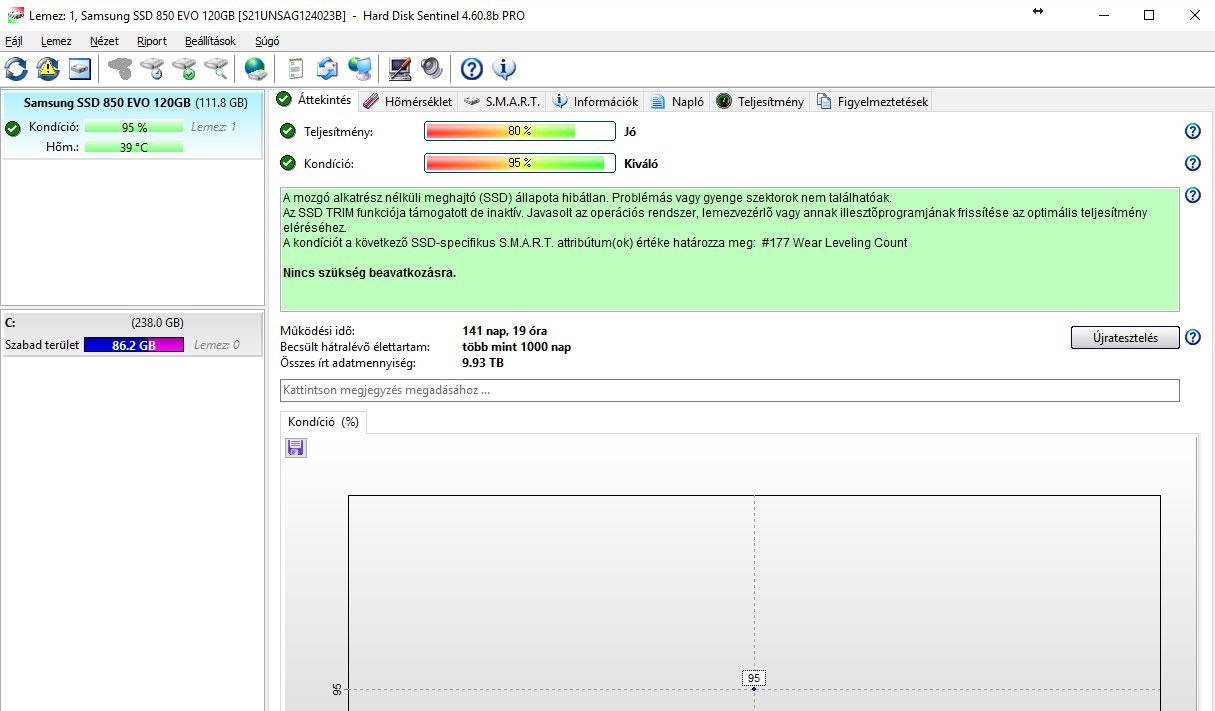
Task: Click the Újratesztelés button
Action: [x=1125, y=337]
